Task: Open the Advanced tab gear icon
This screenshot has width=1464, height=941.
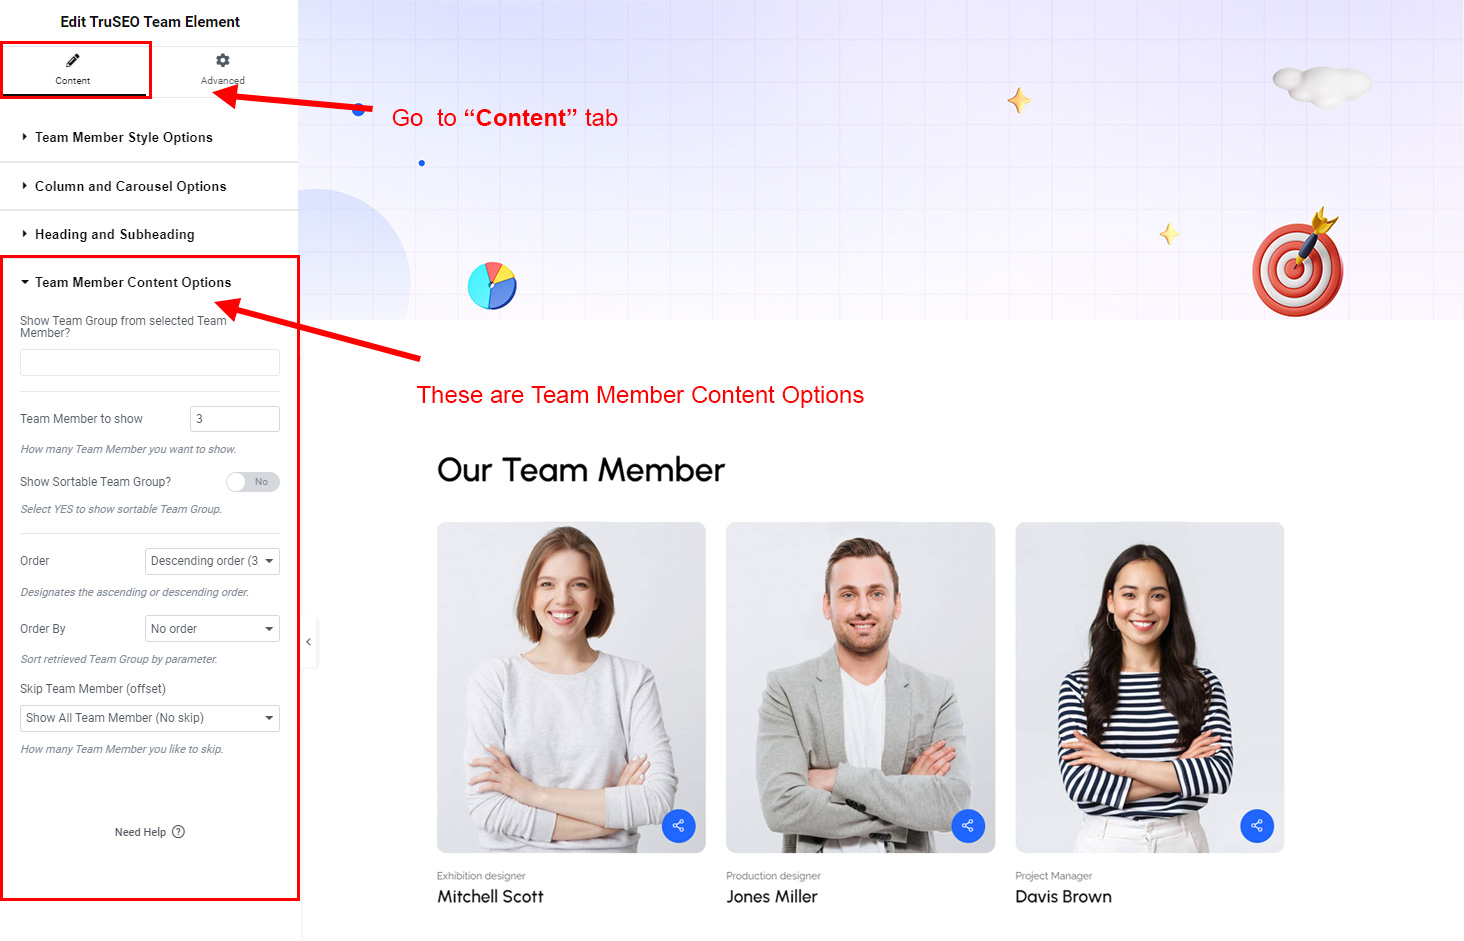Action: [223, 61]
